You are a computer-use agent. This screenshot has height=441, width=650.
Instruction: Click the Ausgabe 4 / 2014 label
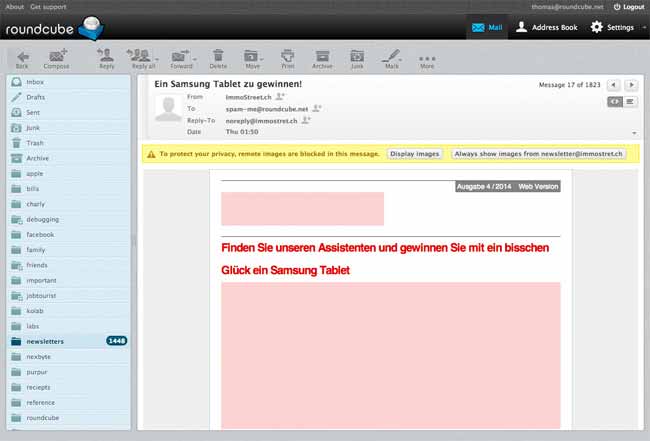tap(484, 187)
